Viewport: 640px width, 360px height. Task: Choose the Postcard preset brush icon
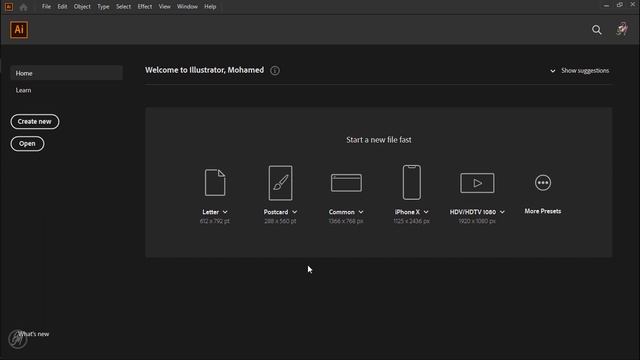pyautogui.click(x=280, y=182)
